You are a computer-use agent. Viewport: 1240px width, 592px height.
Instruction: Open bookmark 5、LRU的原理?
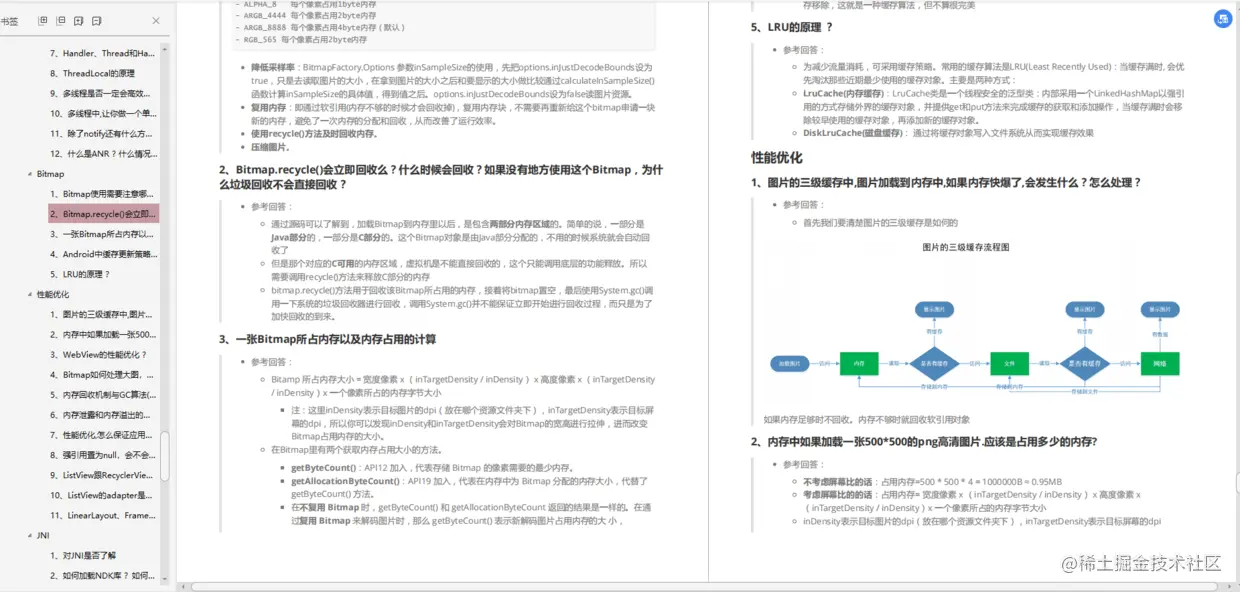coord(80,274)
